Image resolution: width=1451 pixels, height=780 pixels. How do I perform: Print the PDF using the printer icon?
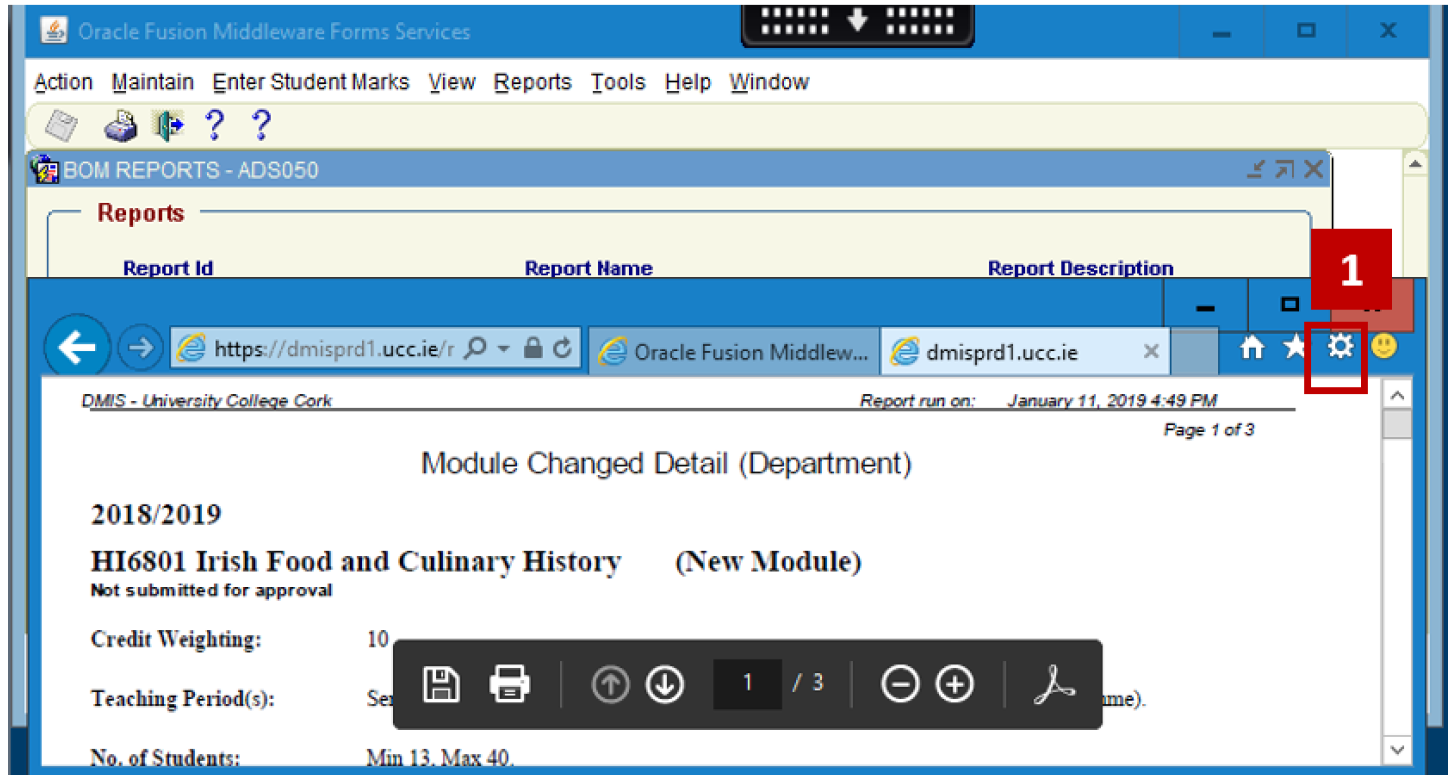[509, 684]
